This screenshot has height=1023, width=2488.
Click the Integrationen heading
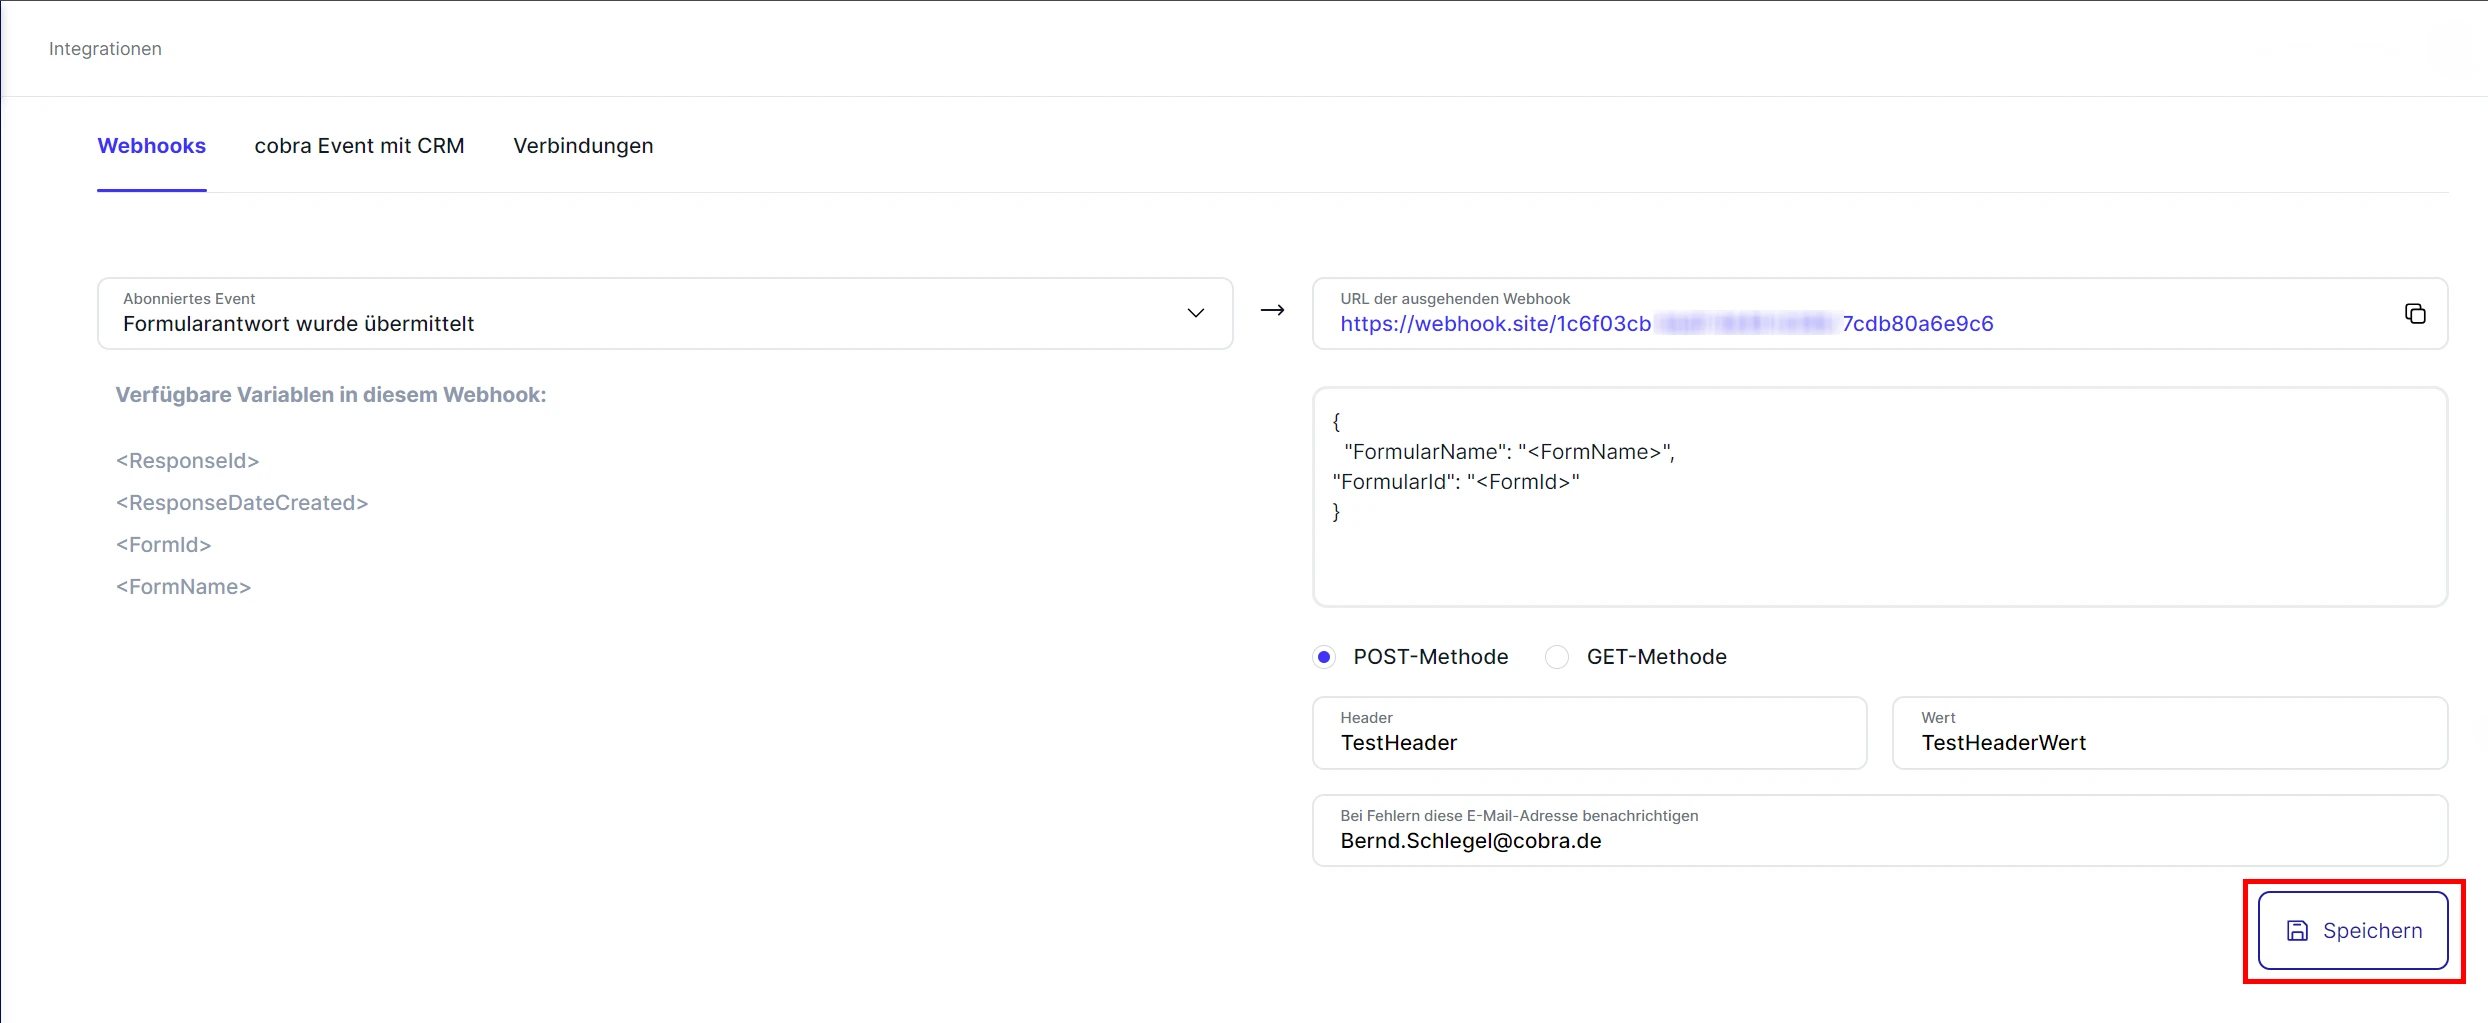pyautogui.click(x=105, y=48)
